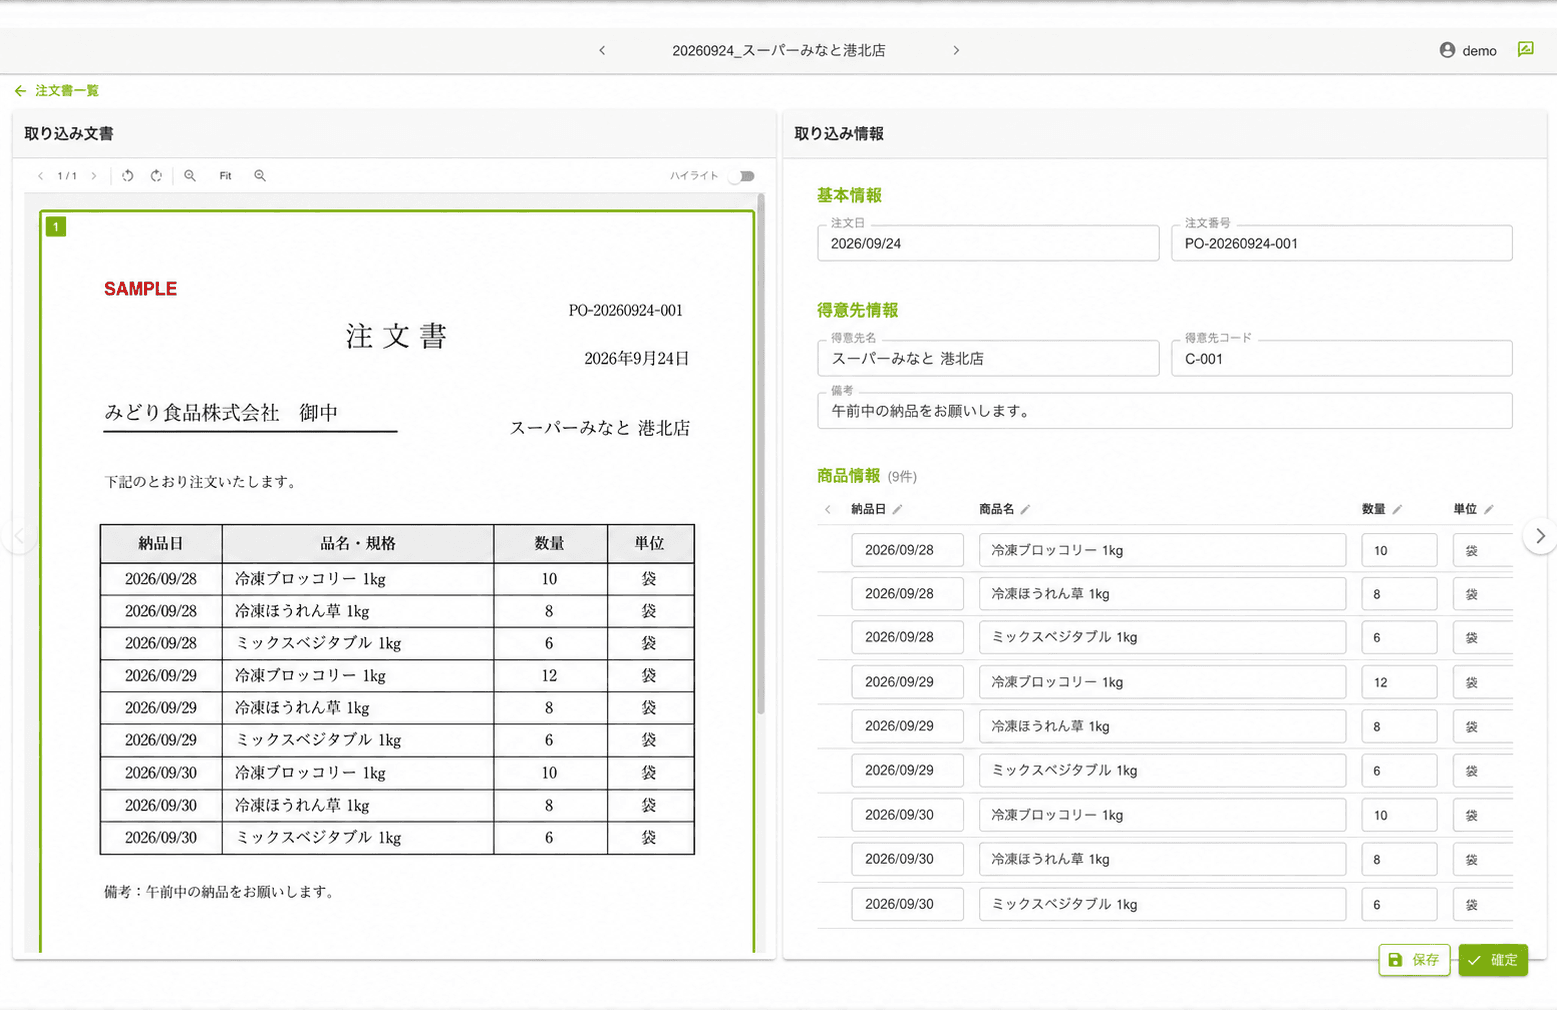Screen dimensions: 1557x1010
Task: Fit document to viewer
Action: coord(225,176)
